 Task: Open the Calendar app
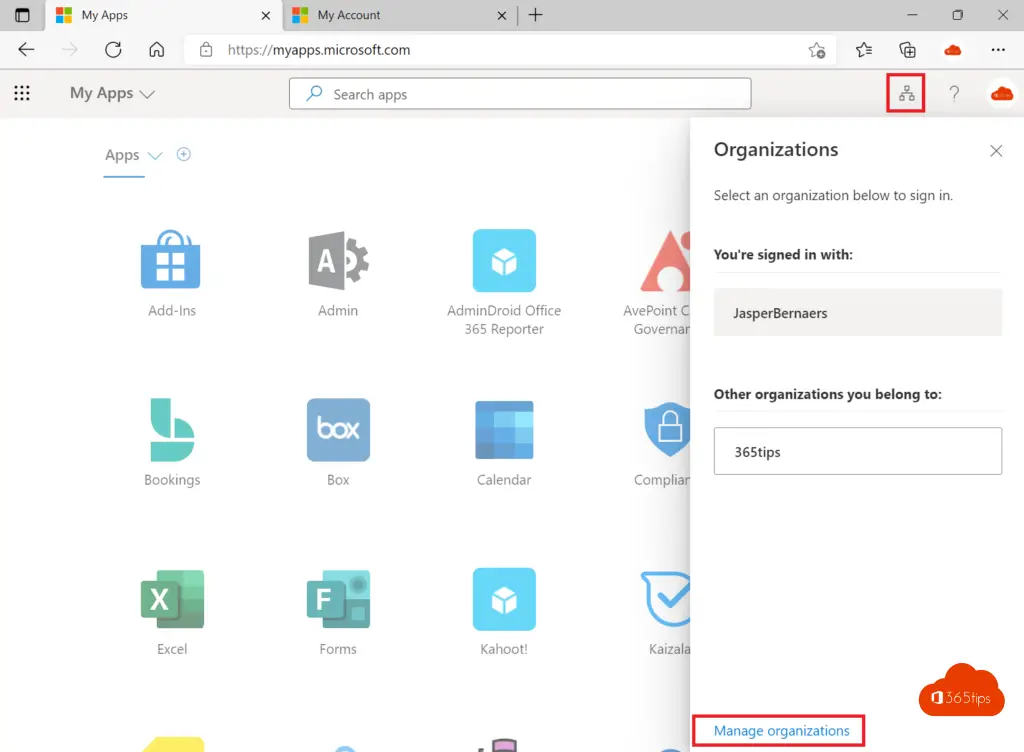coord(504,443)
